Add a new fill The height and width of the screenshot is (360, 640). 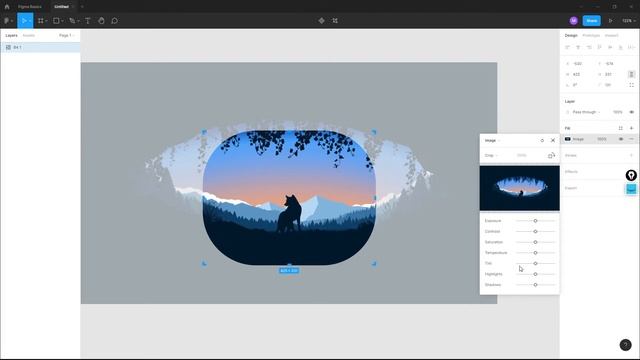pos(631,128)
